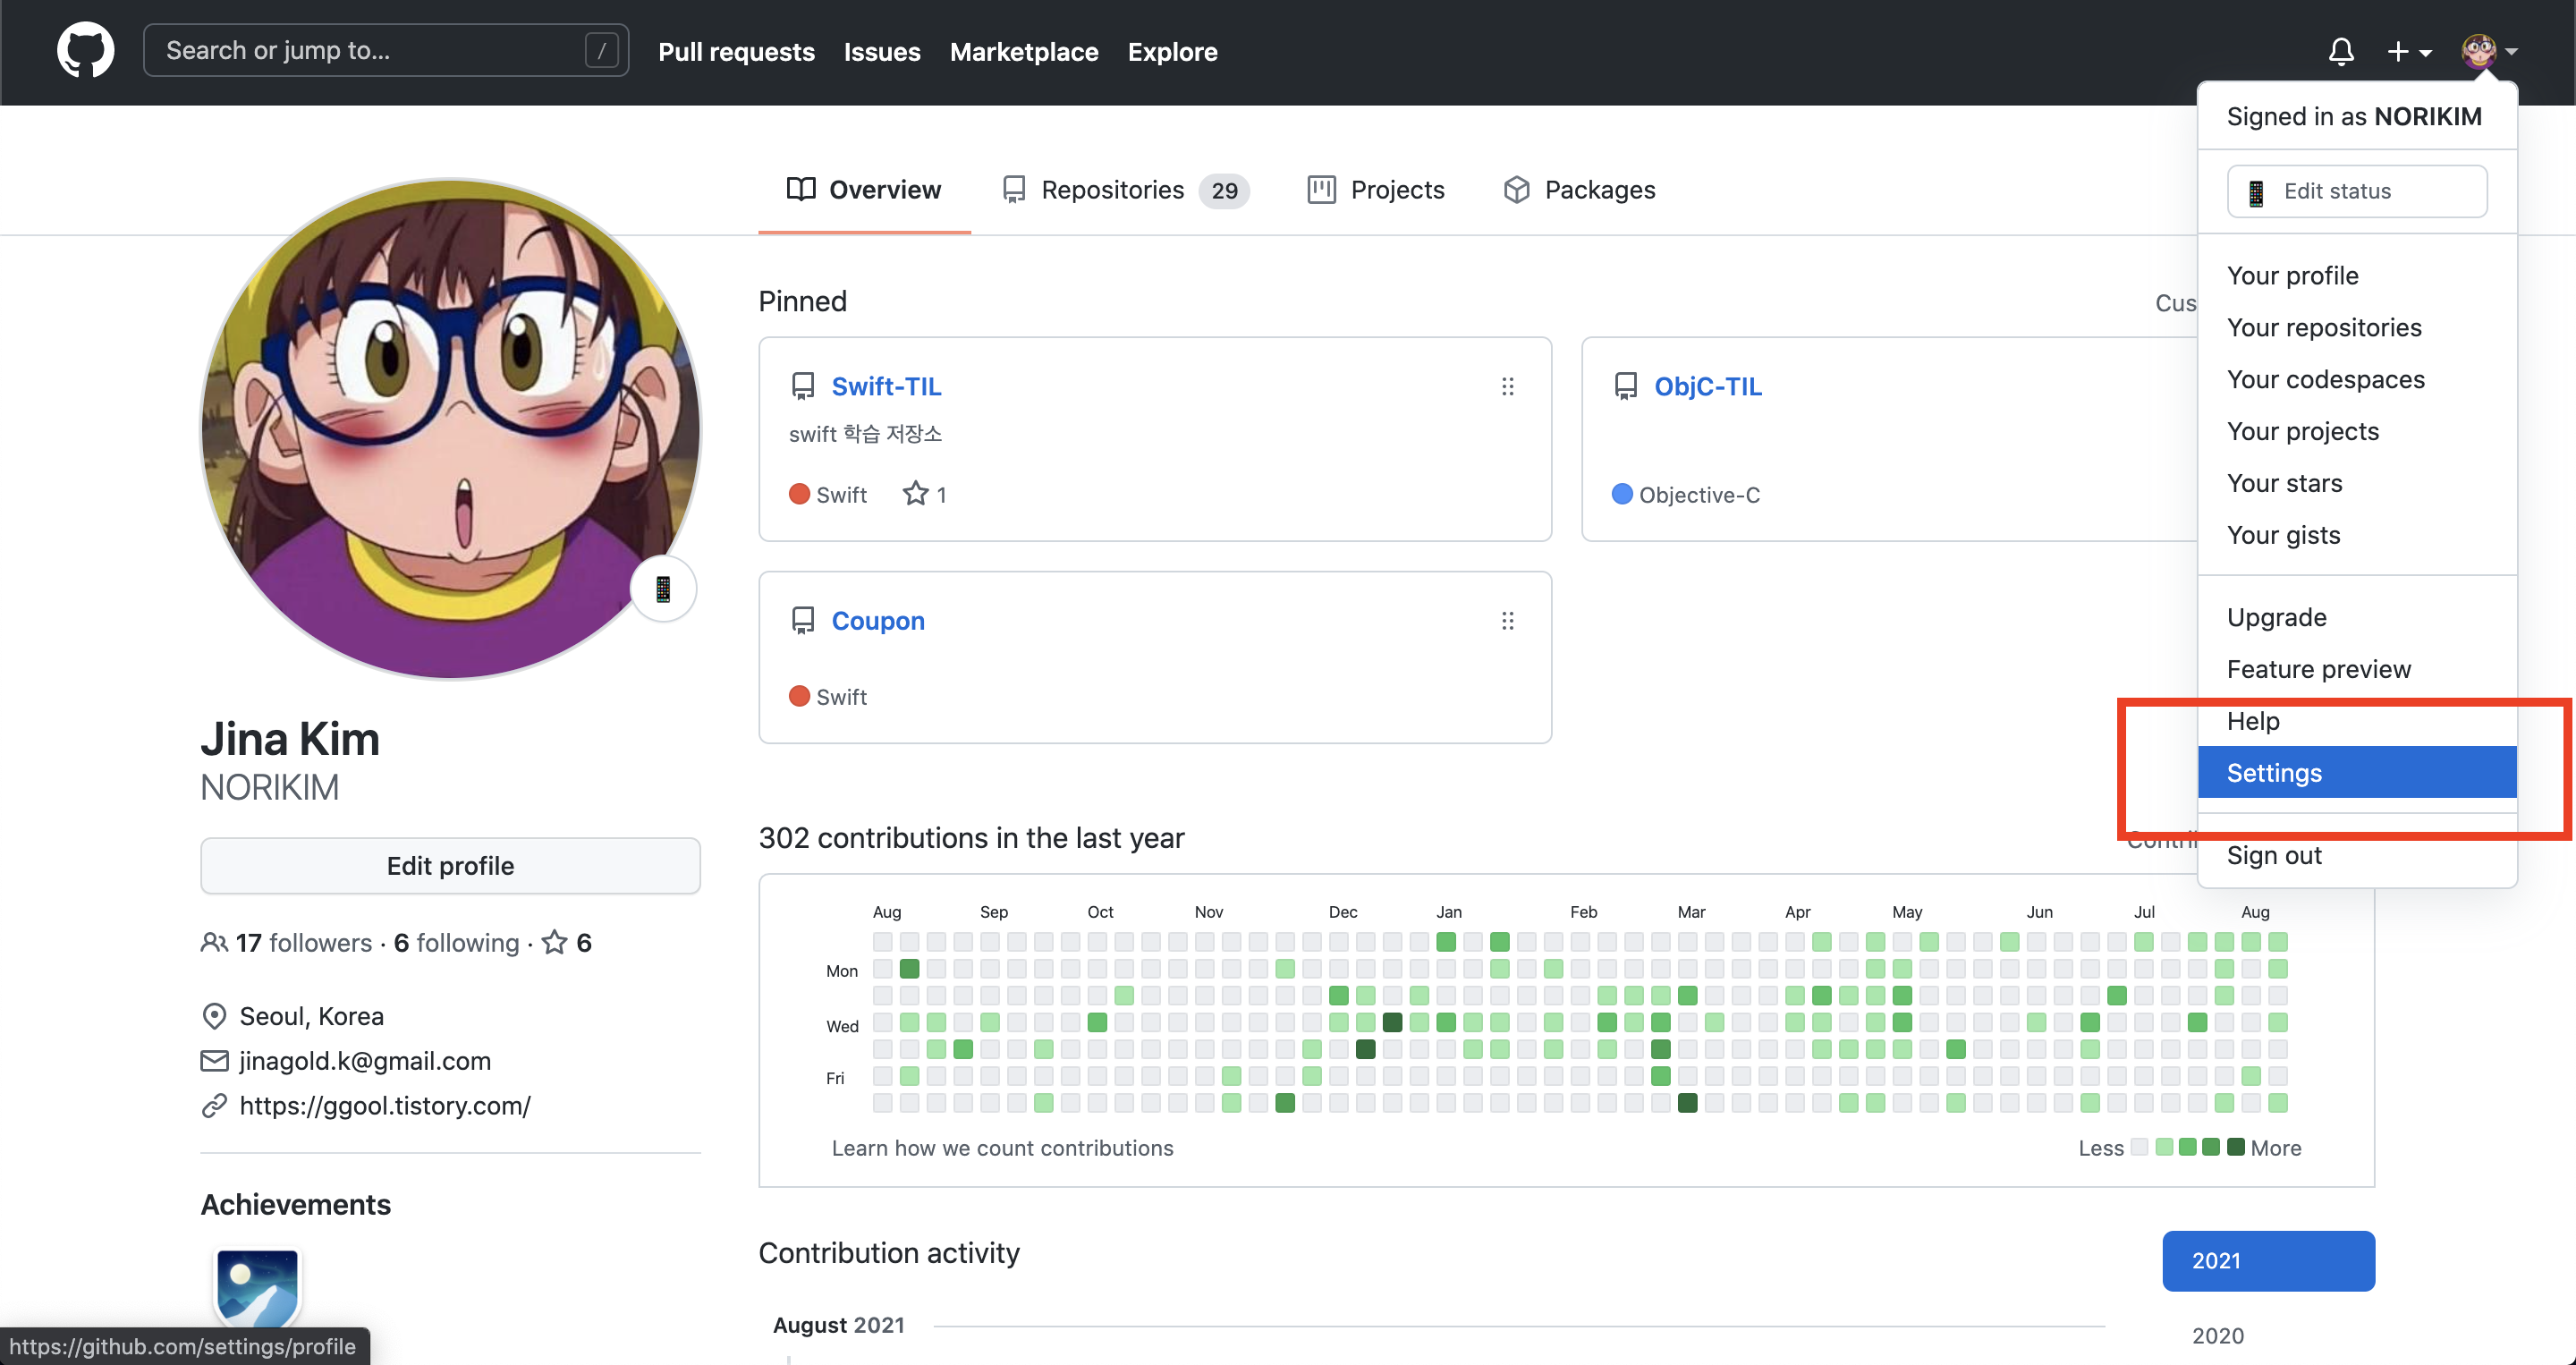Switch to the Repositories tab
The image size is (2576, 1365).
click(x=1125, y=190)
